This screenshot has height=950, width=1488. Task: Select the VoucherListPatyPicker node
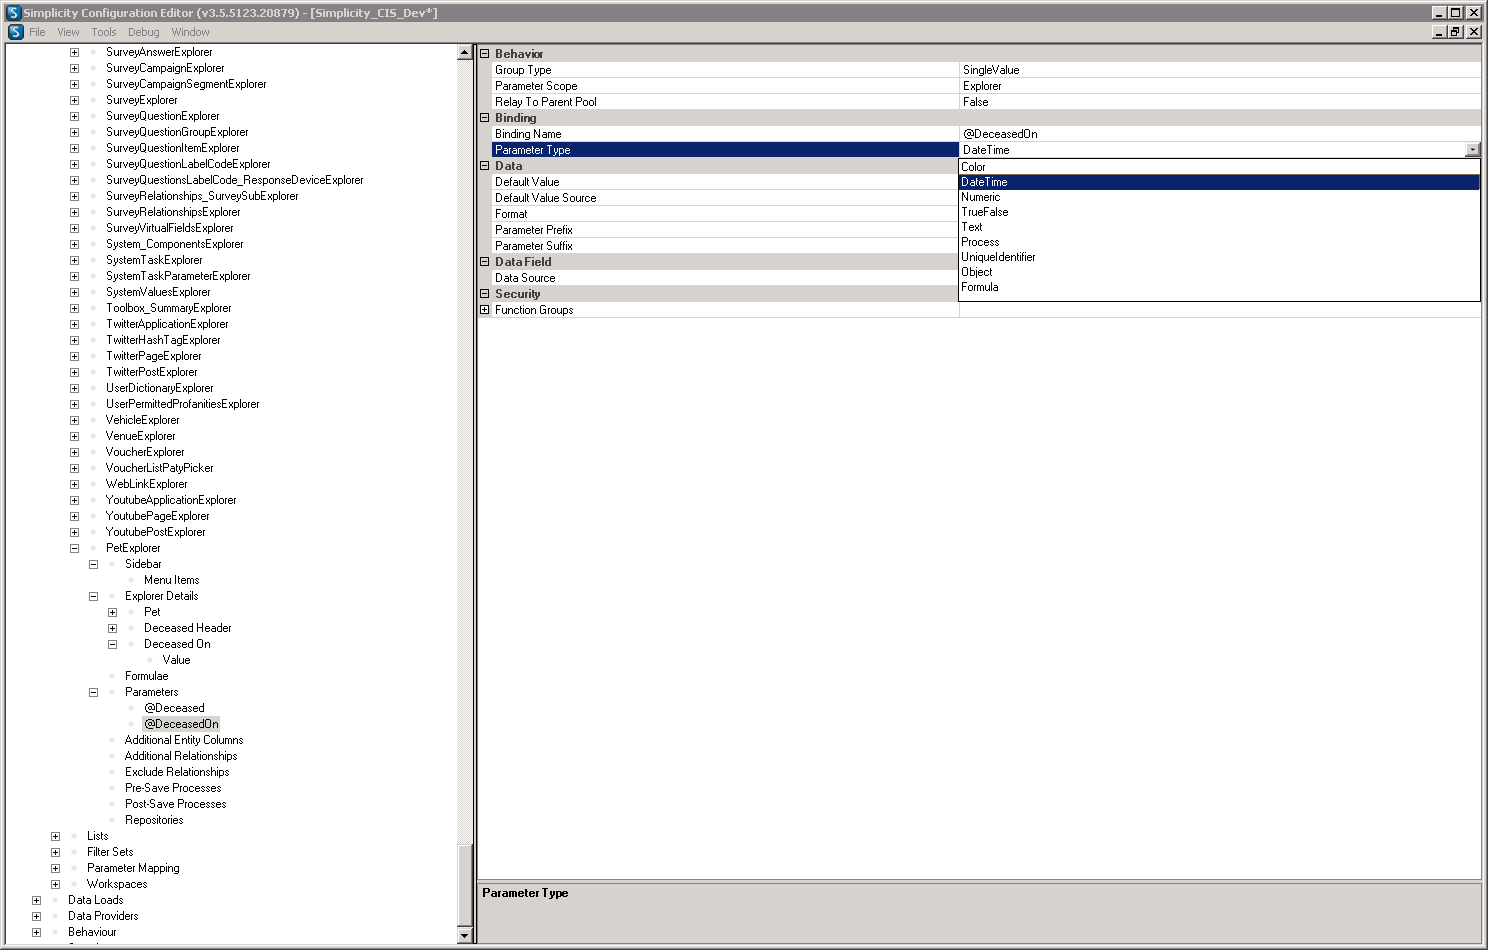(159, 468)
